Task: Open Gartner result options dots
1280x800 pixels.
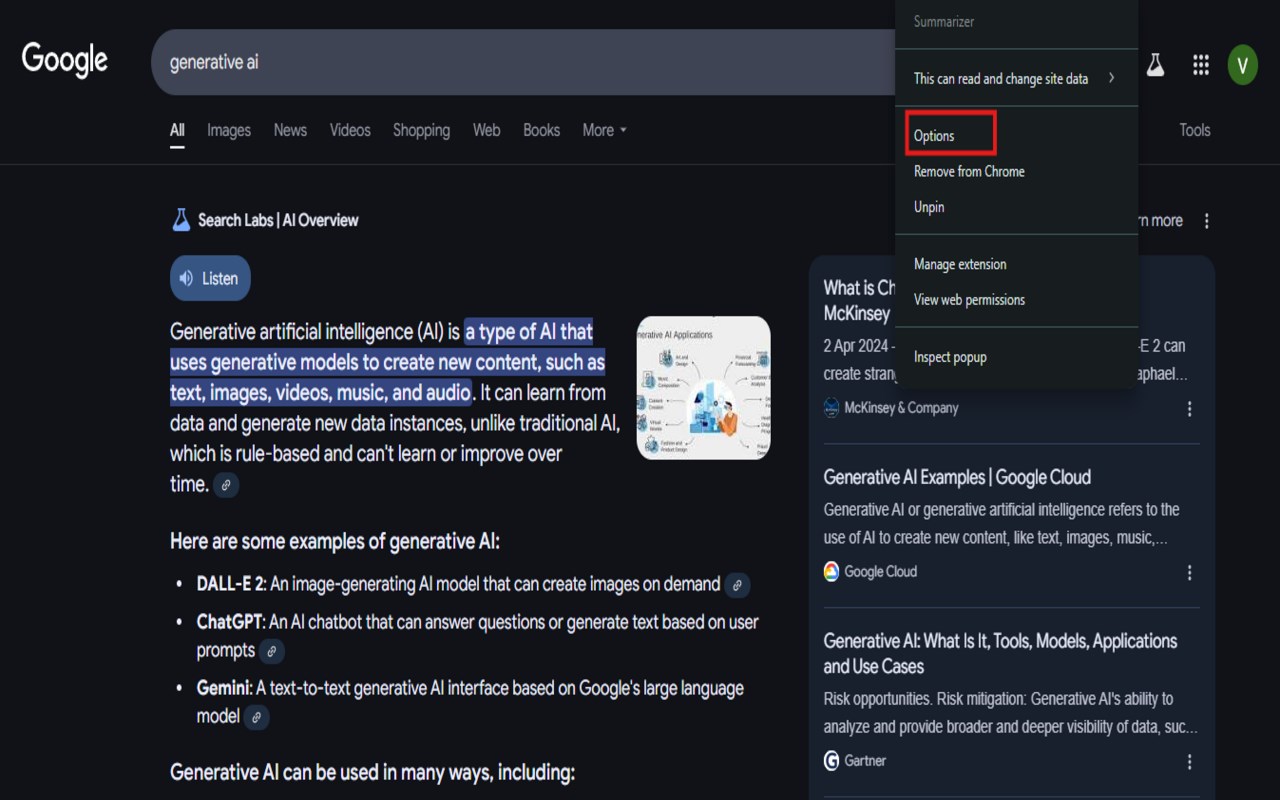Action: (1189, 762)
